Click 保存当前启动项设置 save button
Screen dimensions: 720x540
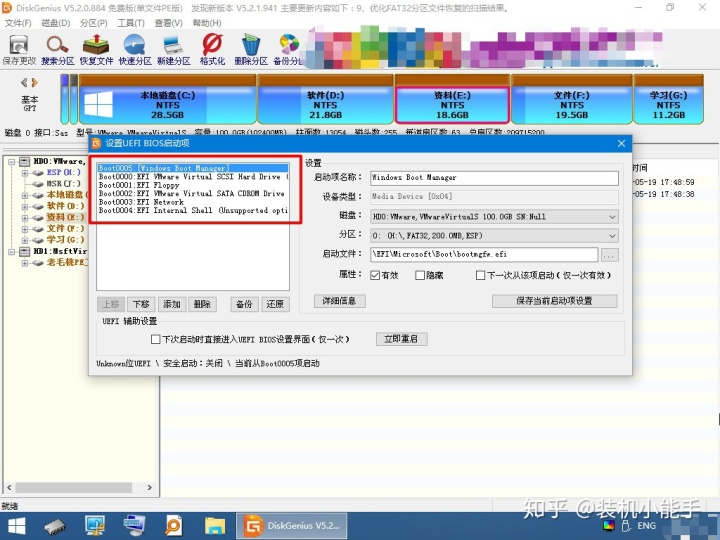point(554,301)
